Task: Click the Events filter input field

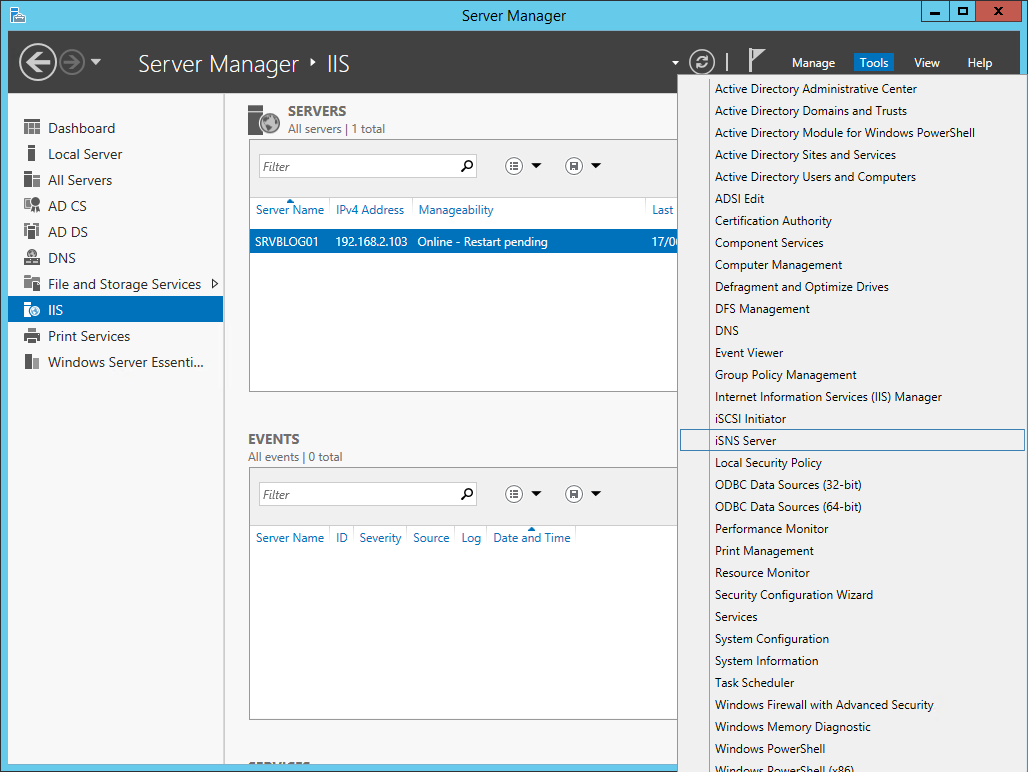Action: tap(359, 494)
